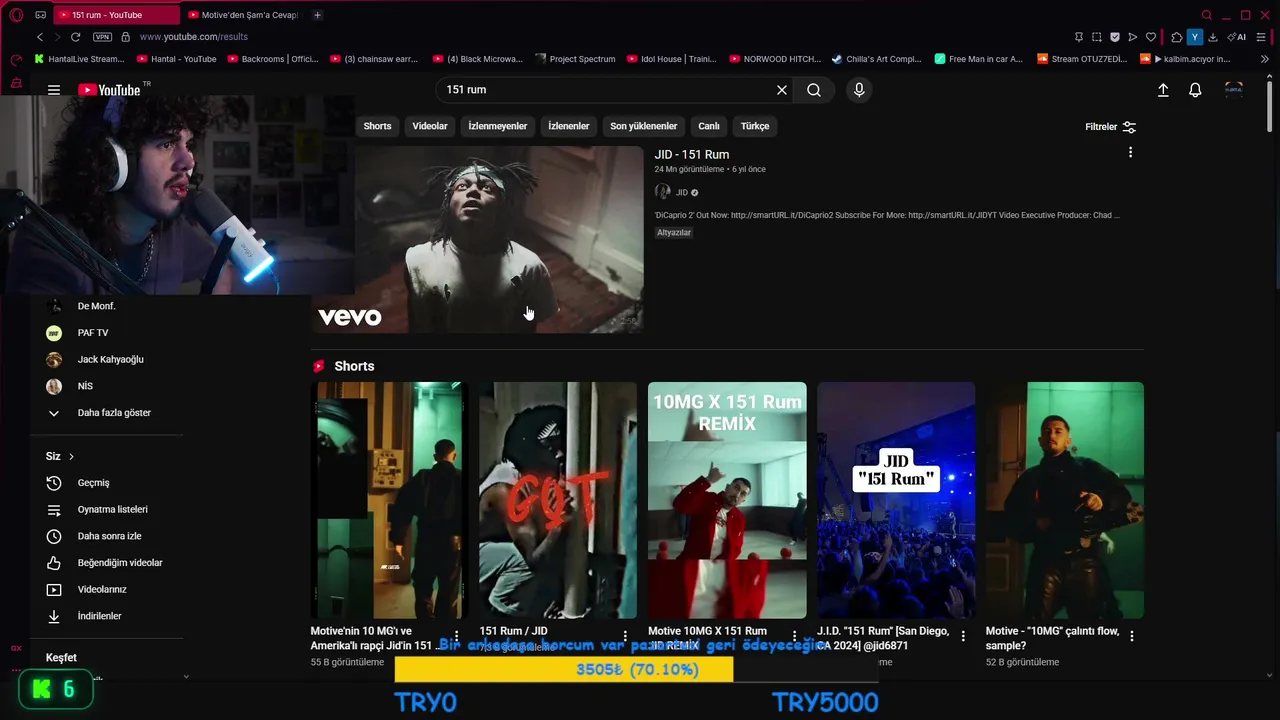Select the Türkçe filter chip
The width and height of the screenshot is (1280, 720).
pos(755,126)
